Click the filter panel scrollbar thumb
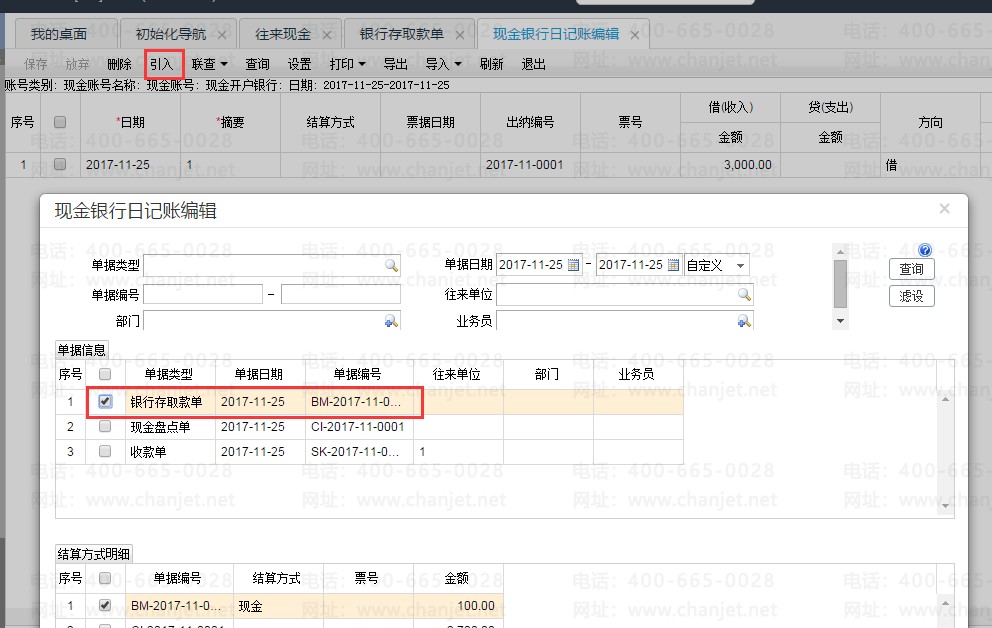 (x=840, y=283)
